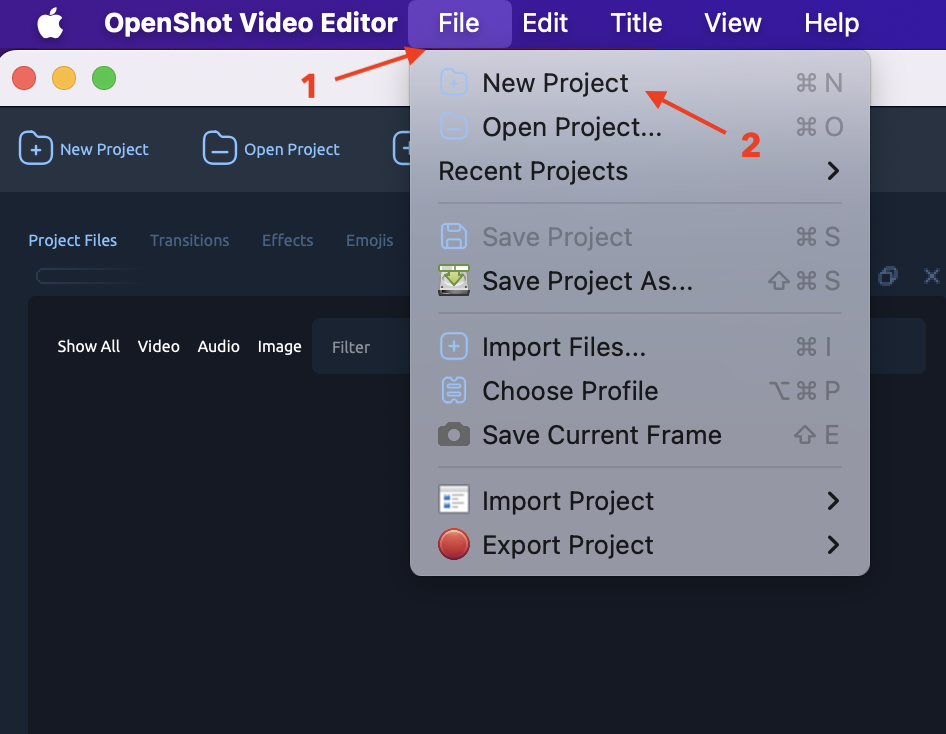The image size is (946, 734).
Task: Click the green maximize window button
Action: click(104, 78)
